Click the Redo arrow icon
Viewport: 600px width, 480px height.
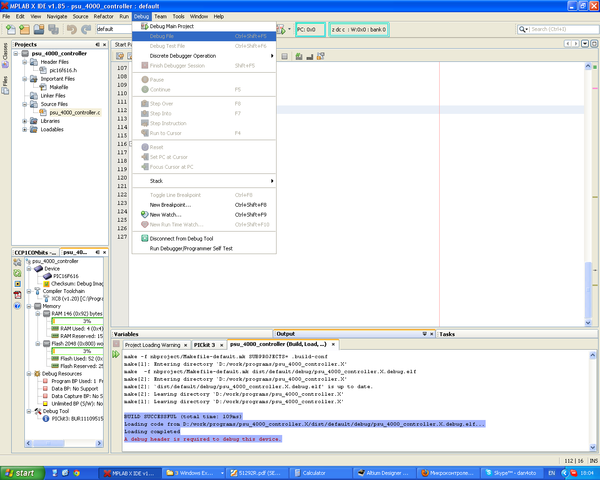click(x=86, y=29)
